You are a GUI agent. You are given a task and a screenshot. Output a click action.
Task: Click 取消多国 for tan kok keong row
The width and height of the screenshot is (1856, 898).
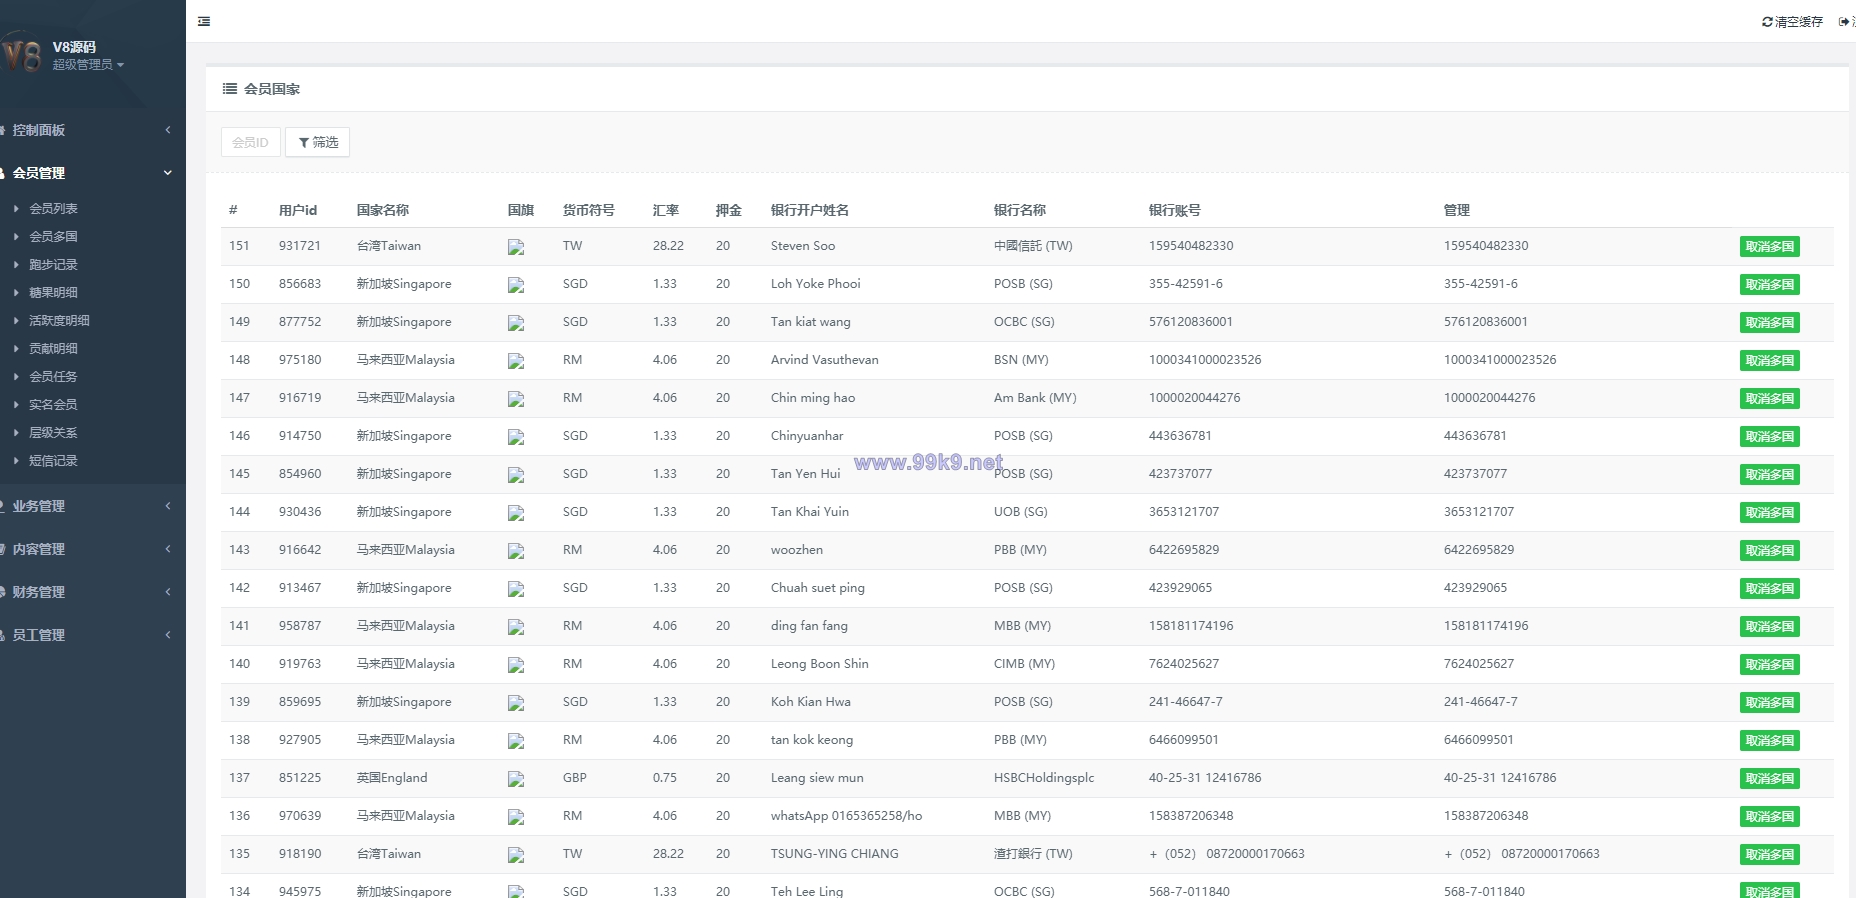[1769, 741]
